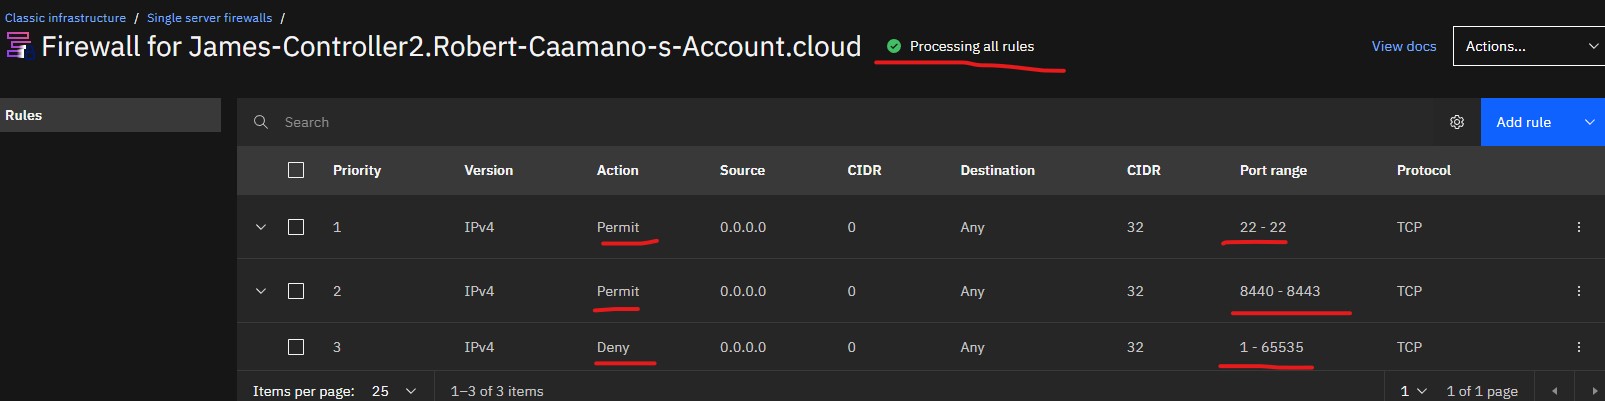Click the green Processing all rules status icon
This screenshot has width=1605, height=401.
[894, 46]
